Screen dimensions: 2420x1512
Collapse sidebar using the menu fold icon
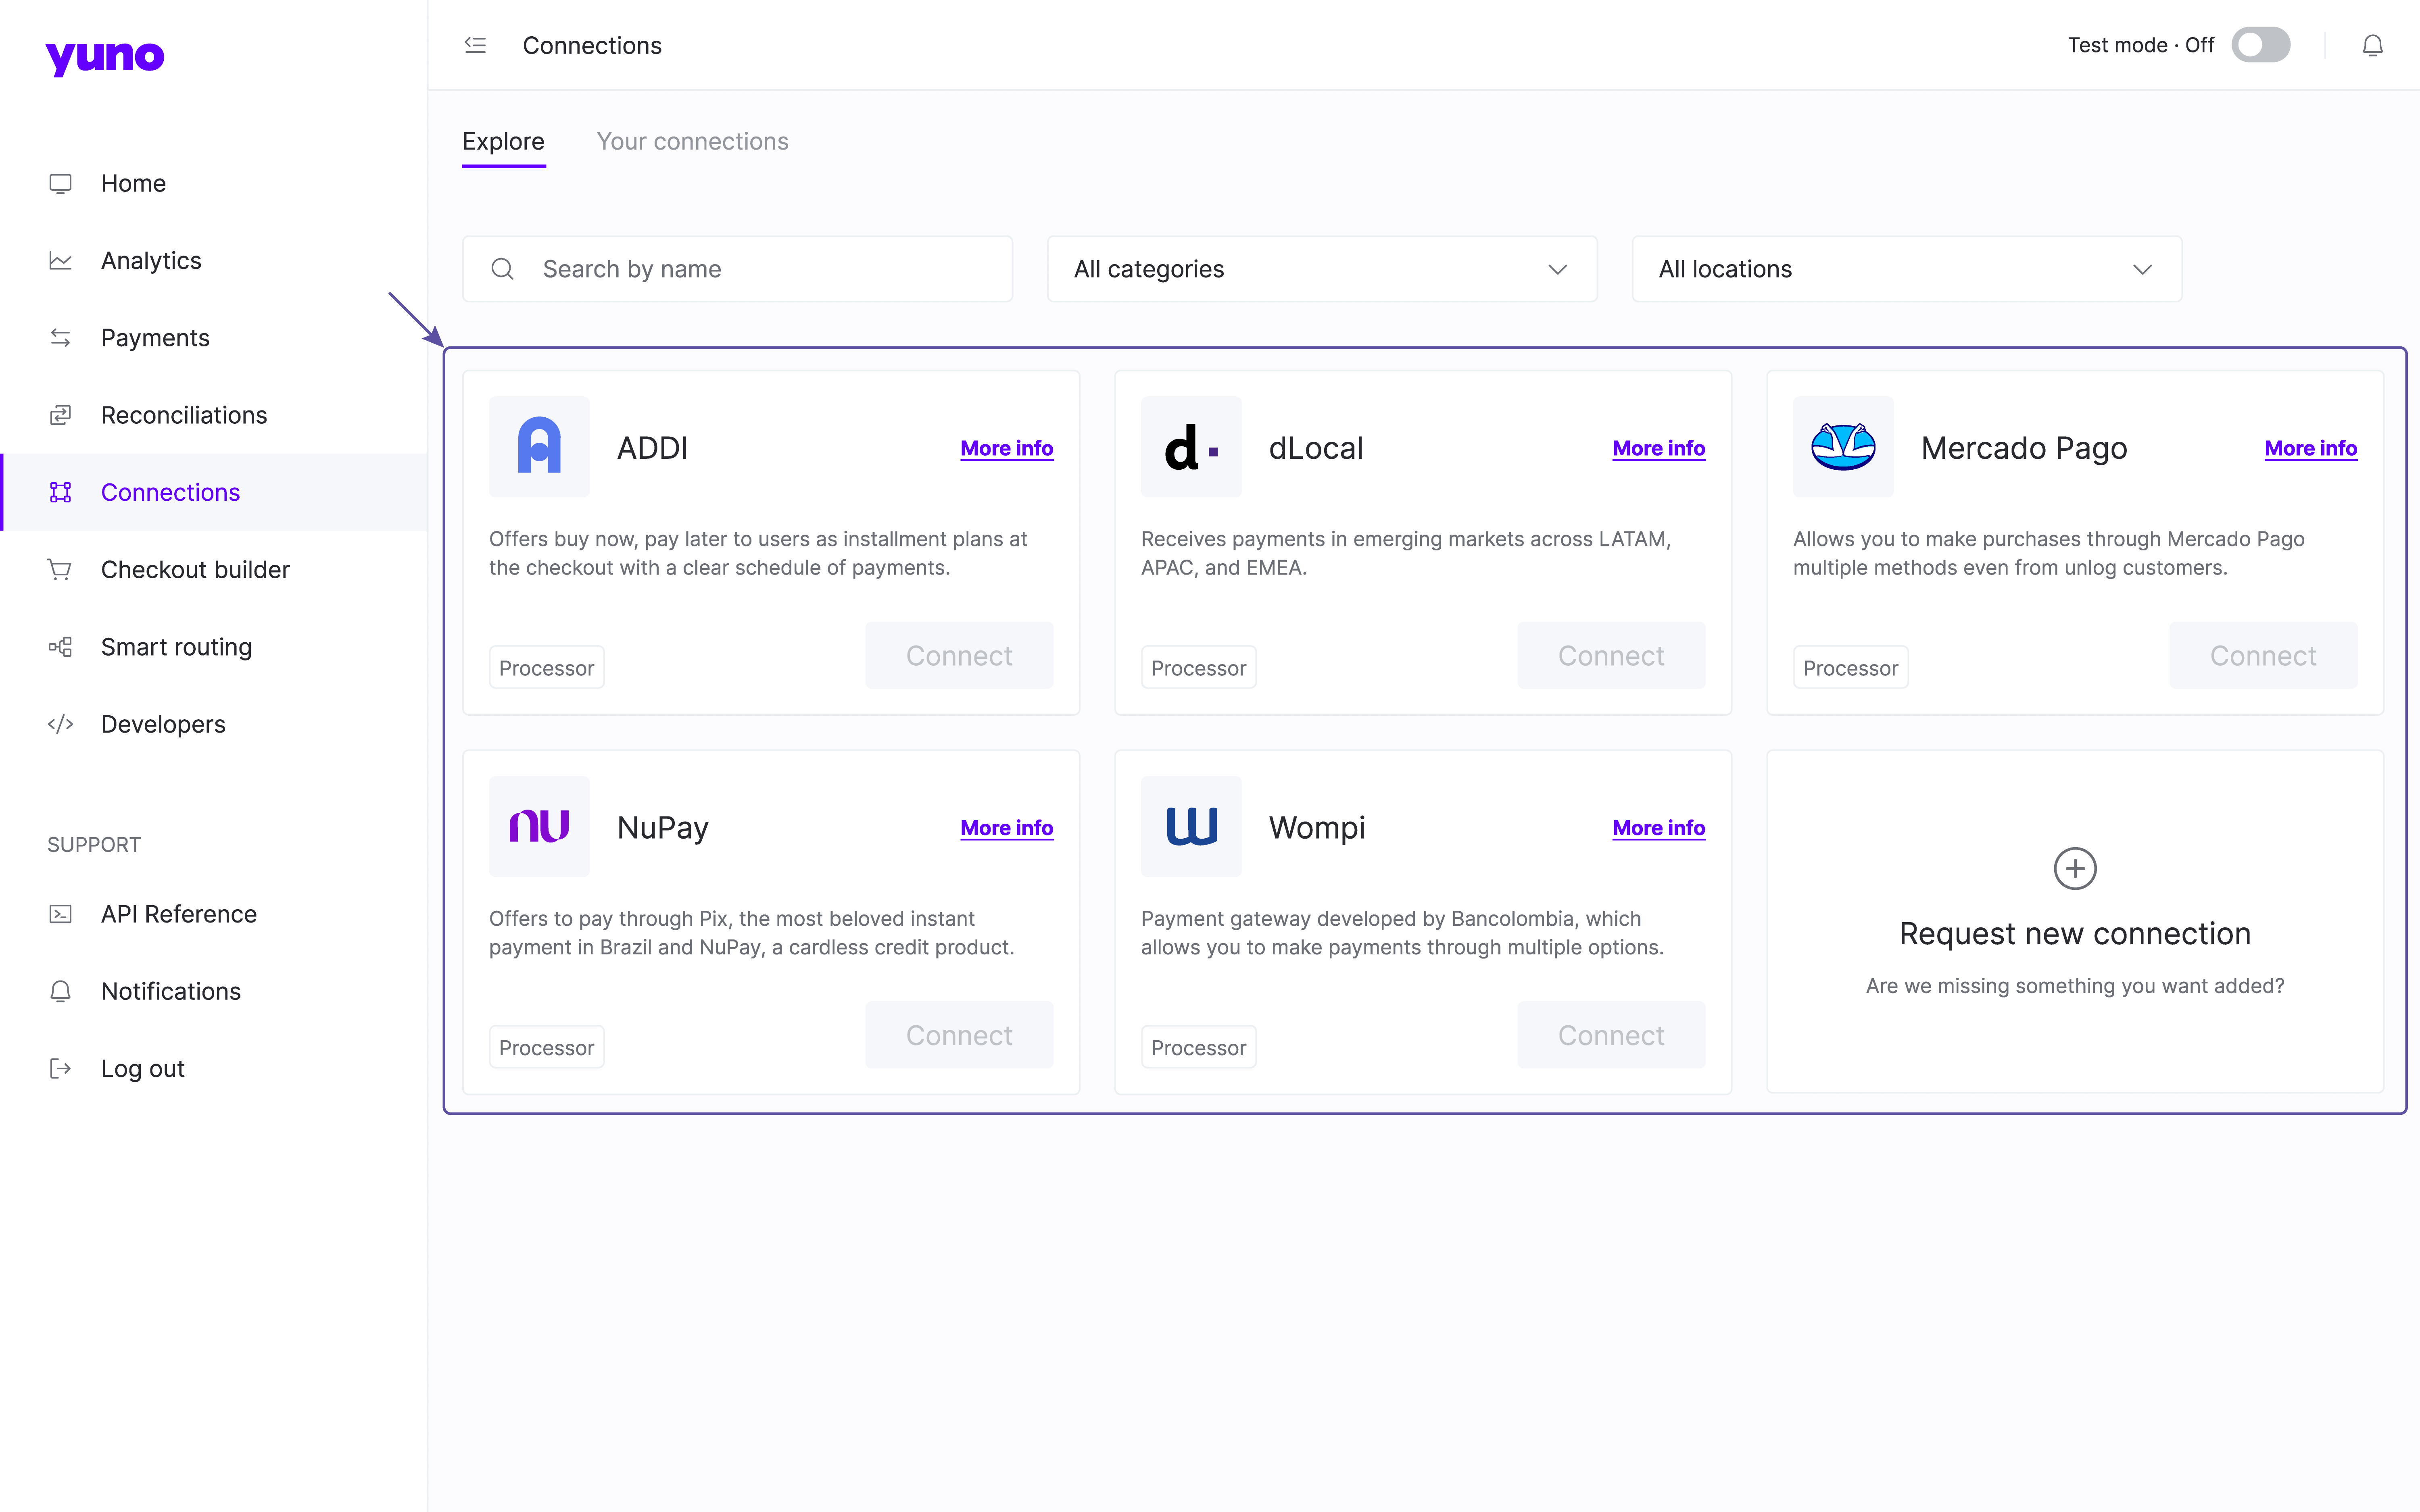click(x=475, y=45)
